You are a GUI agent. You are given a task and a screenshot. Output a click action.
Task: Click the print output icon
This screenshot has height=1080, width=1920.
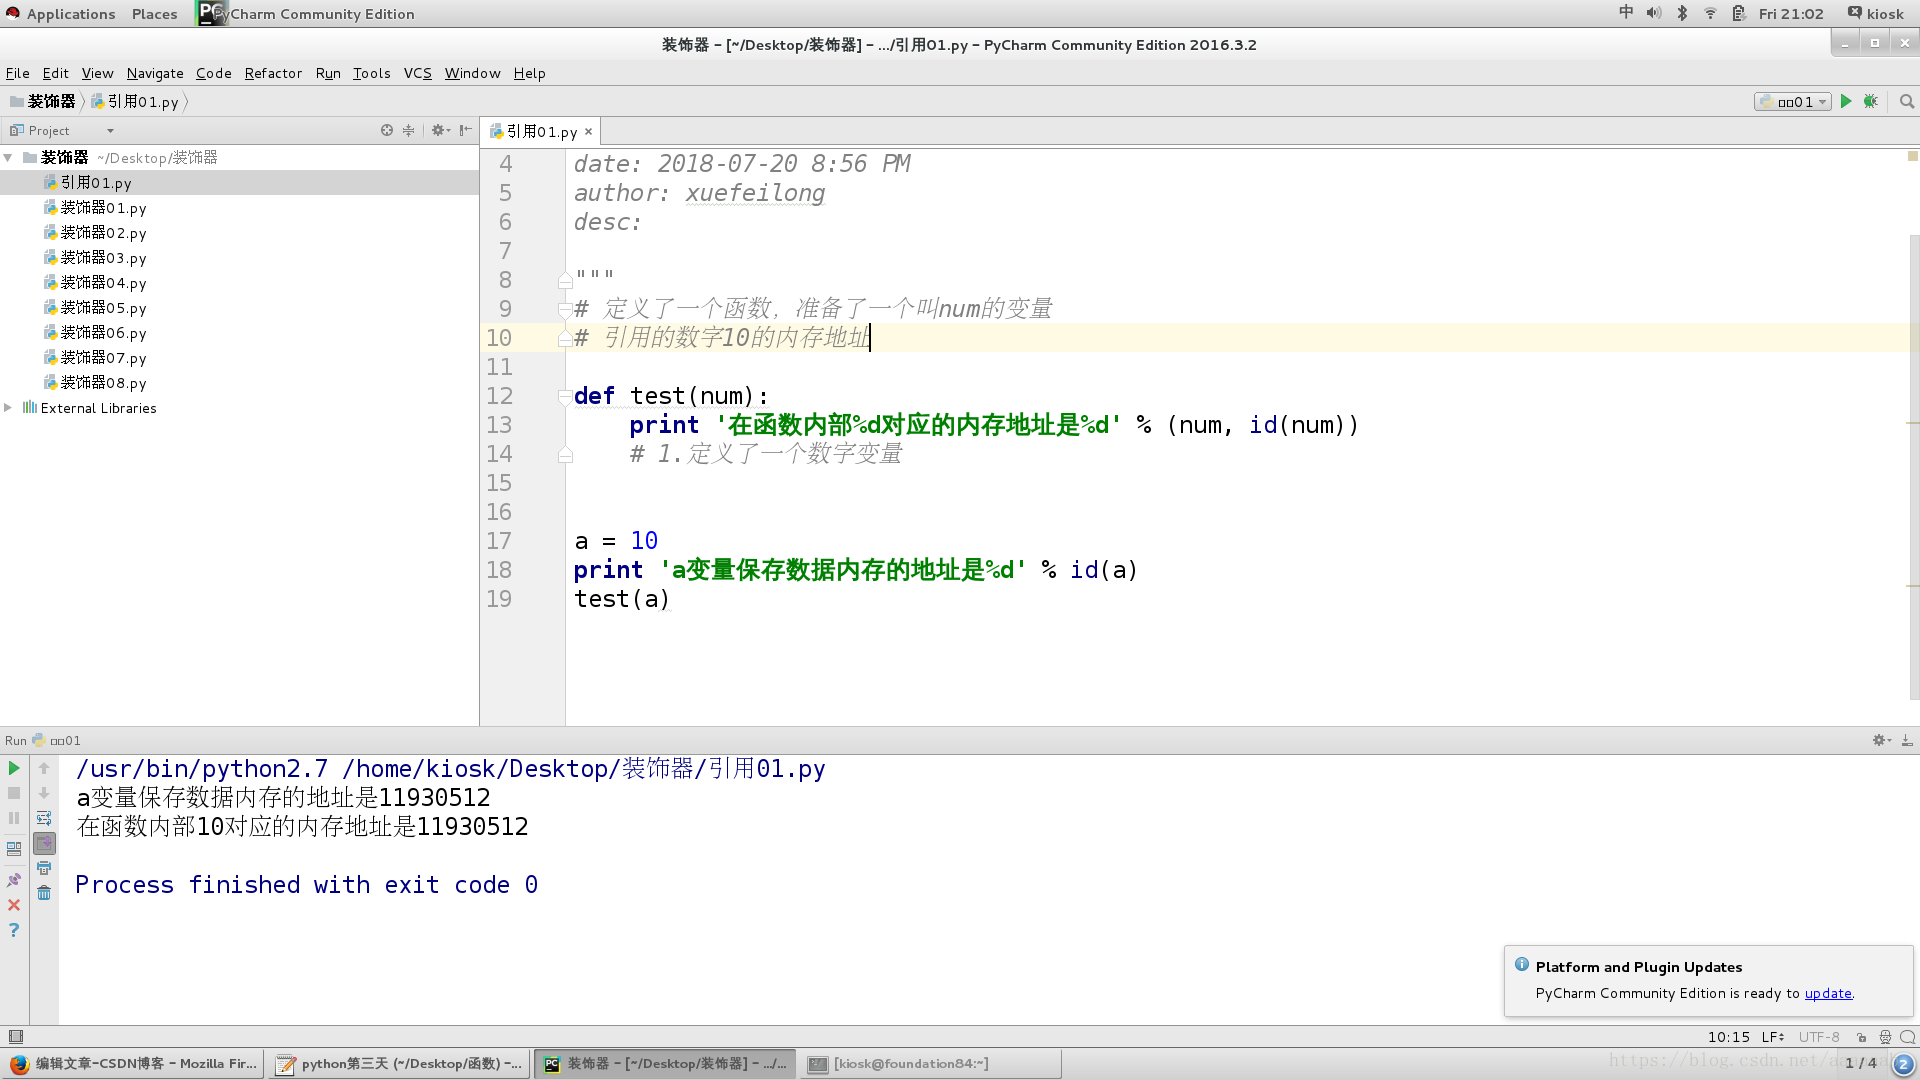point(44,868)
